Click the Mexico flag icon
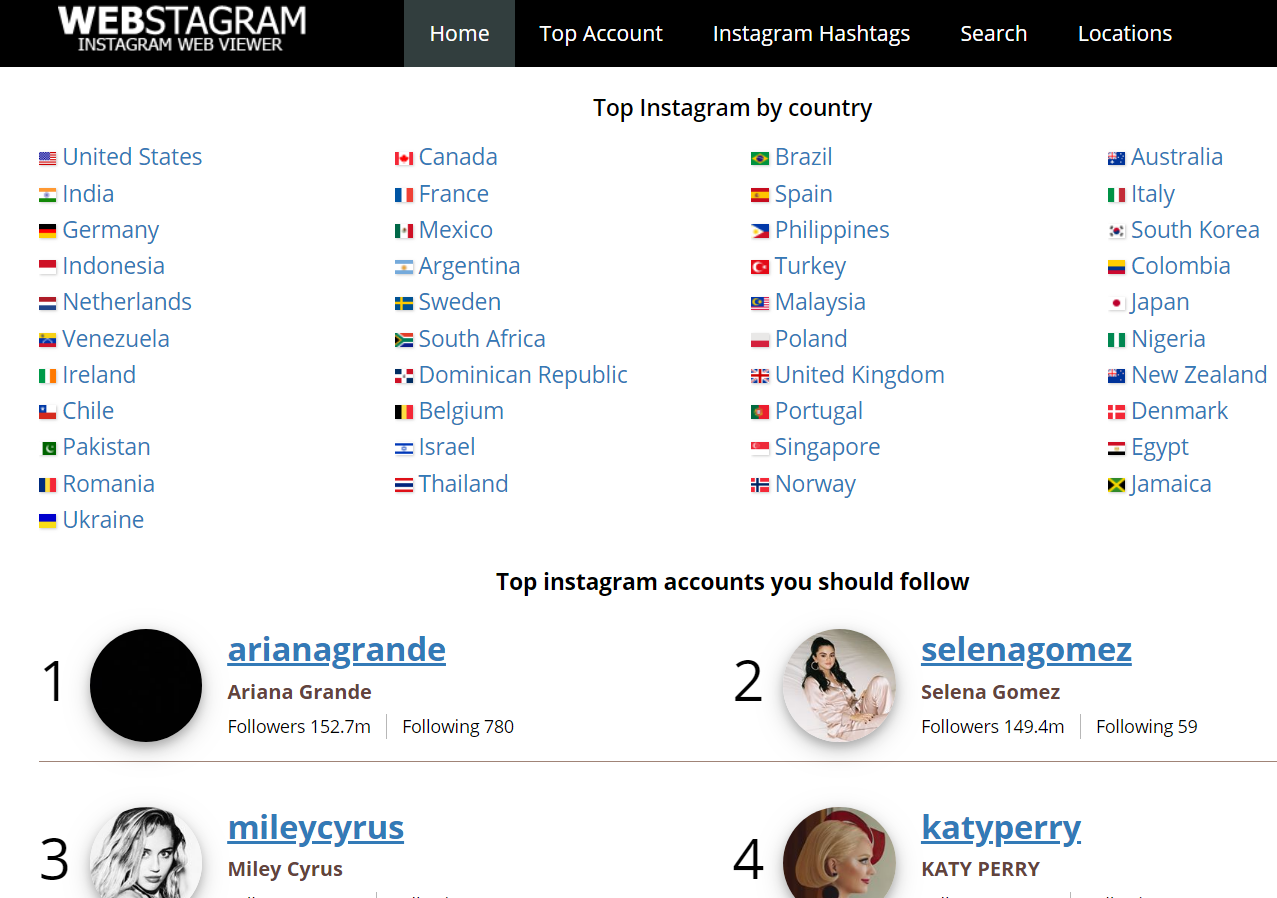The width and height of the screenshot is (1277, 898). pos(404,231)
